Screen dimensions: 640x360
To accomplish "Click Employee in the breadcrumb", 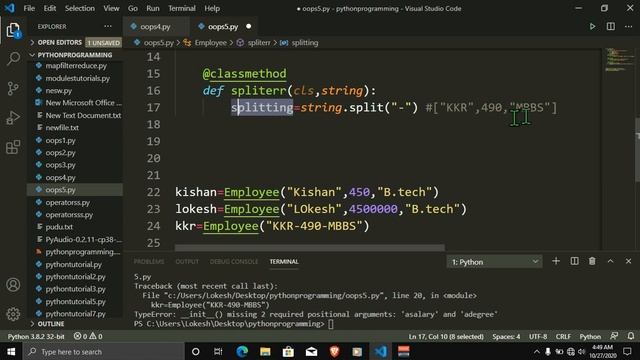I will coord(210,42).
